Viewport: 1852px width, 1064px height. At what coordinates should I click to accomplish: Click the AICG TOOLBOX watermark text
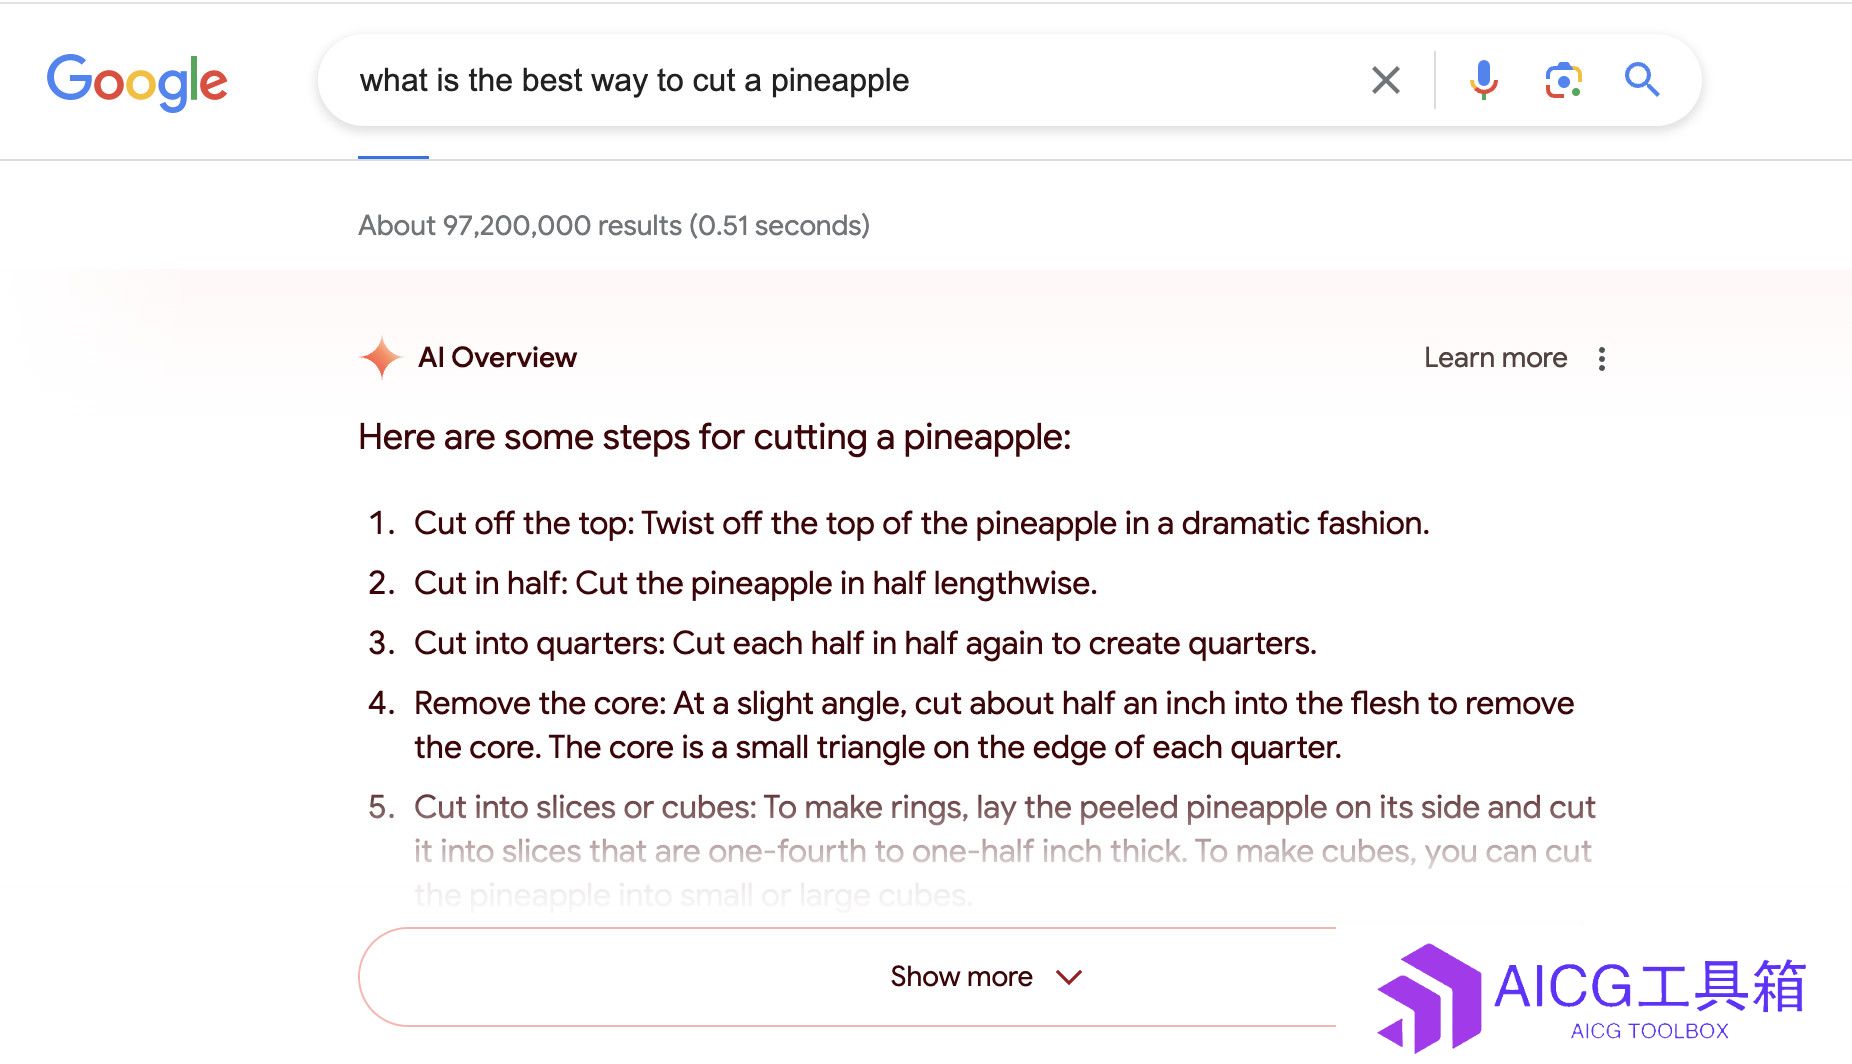pyautogui.click(x=1650, y=1031)
